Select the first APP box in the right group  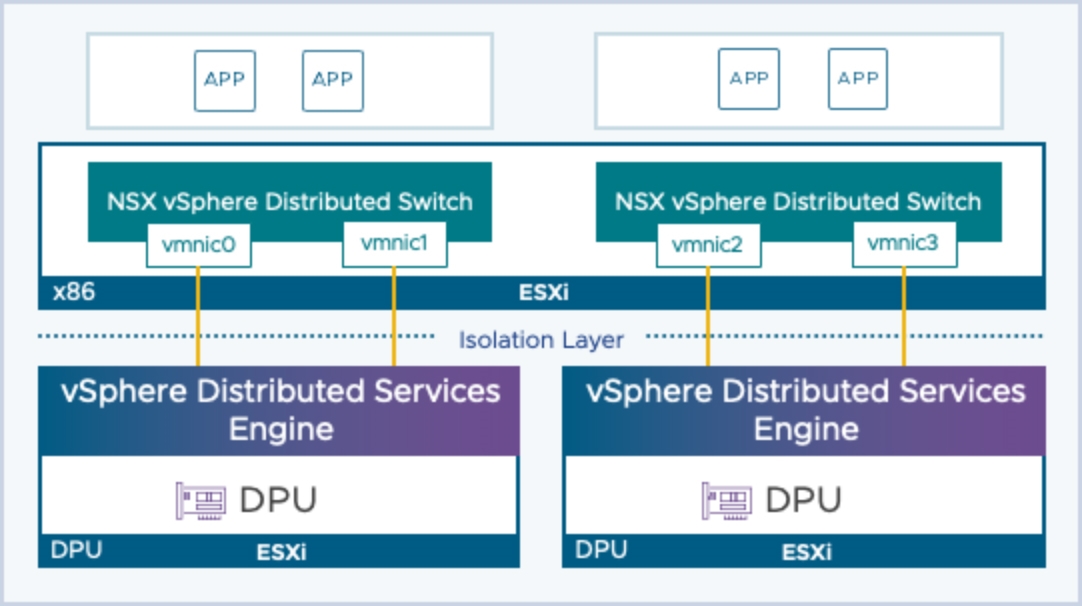pyautogui.click(x=749, y=79)
